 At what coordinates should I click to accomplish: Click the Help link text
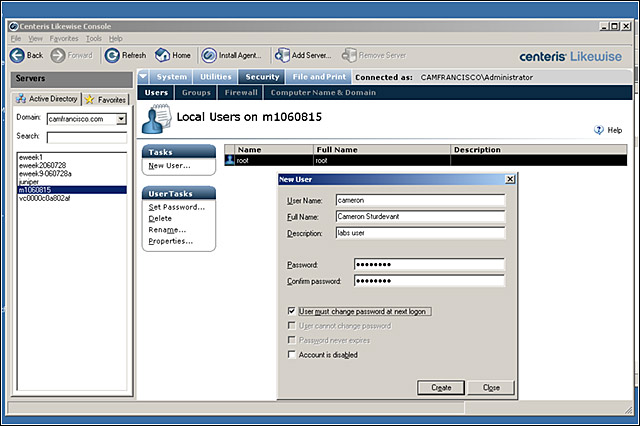pos(614,130)
